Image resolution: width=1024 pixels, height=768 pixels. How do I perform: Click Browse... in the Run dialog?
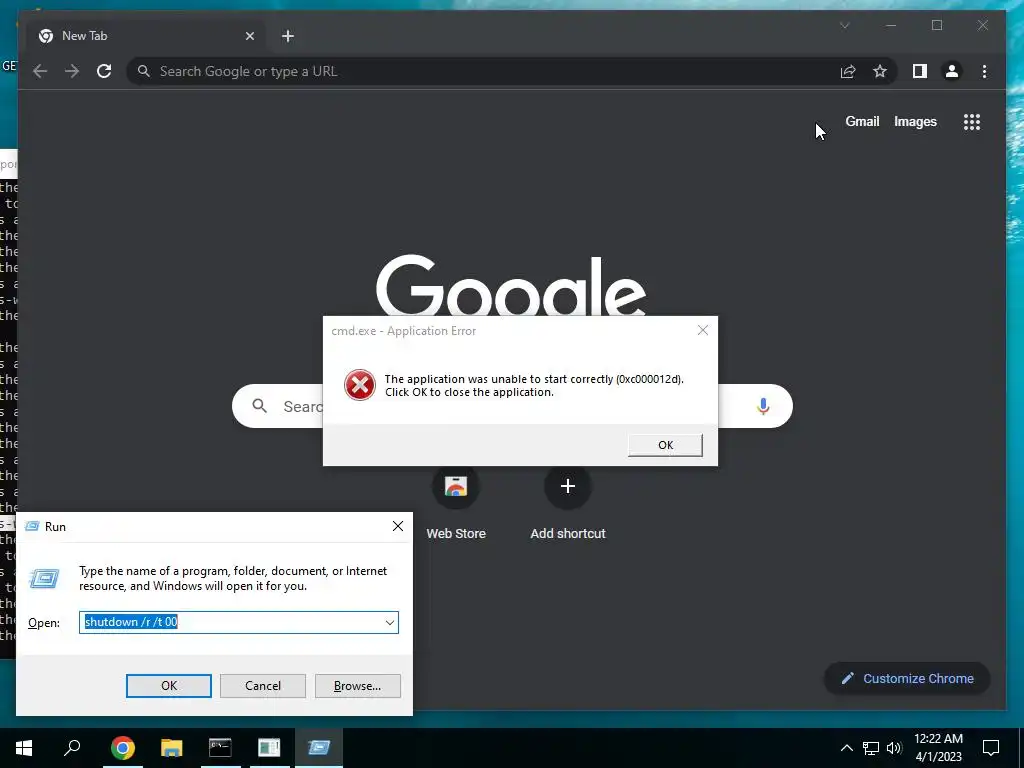click(357, 686)
